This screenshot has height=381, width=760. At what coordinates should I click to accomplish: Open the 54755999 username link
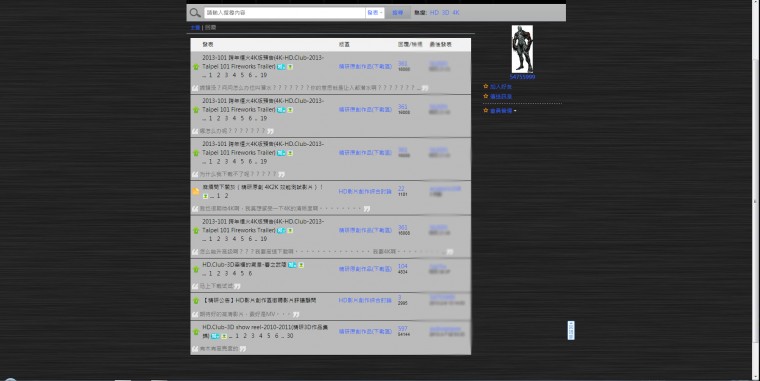[522, 77]
